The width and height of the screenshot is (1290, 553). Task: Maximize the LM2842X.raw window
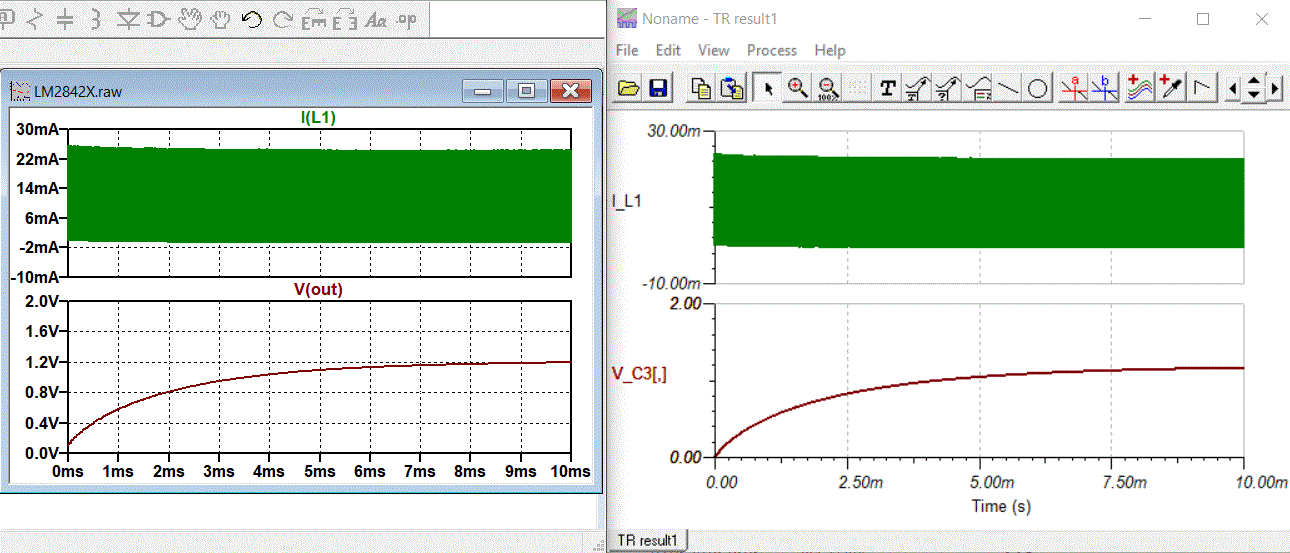click(526, 91)
